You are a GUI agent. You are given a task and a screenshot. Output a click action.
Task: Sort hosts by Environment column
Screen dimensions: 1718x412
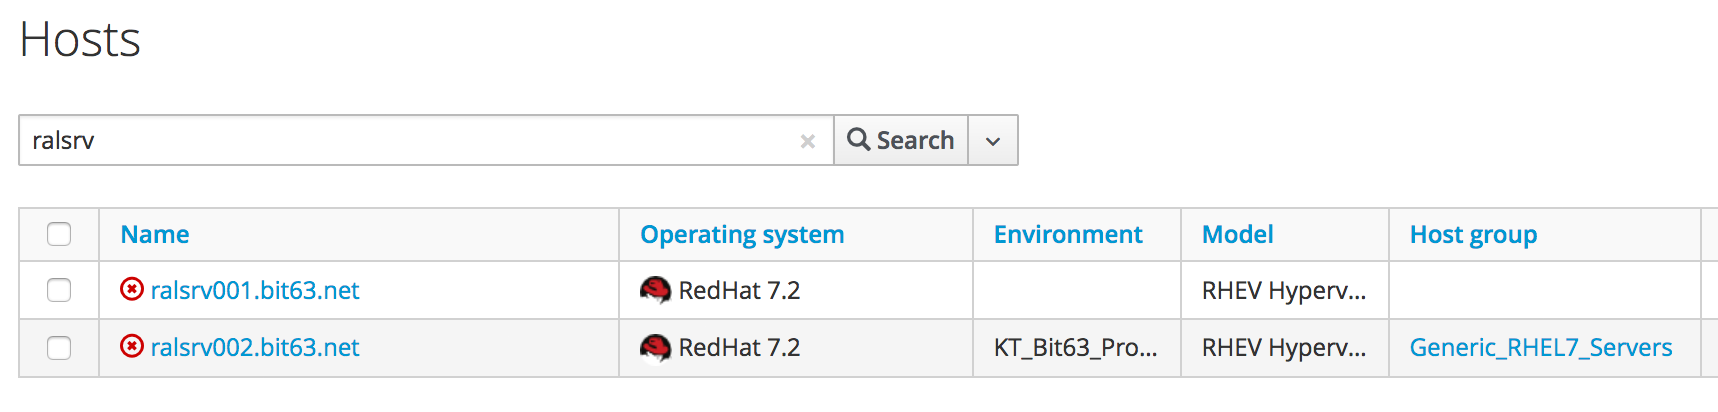(x=1068, y=234)
